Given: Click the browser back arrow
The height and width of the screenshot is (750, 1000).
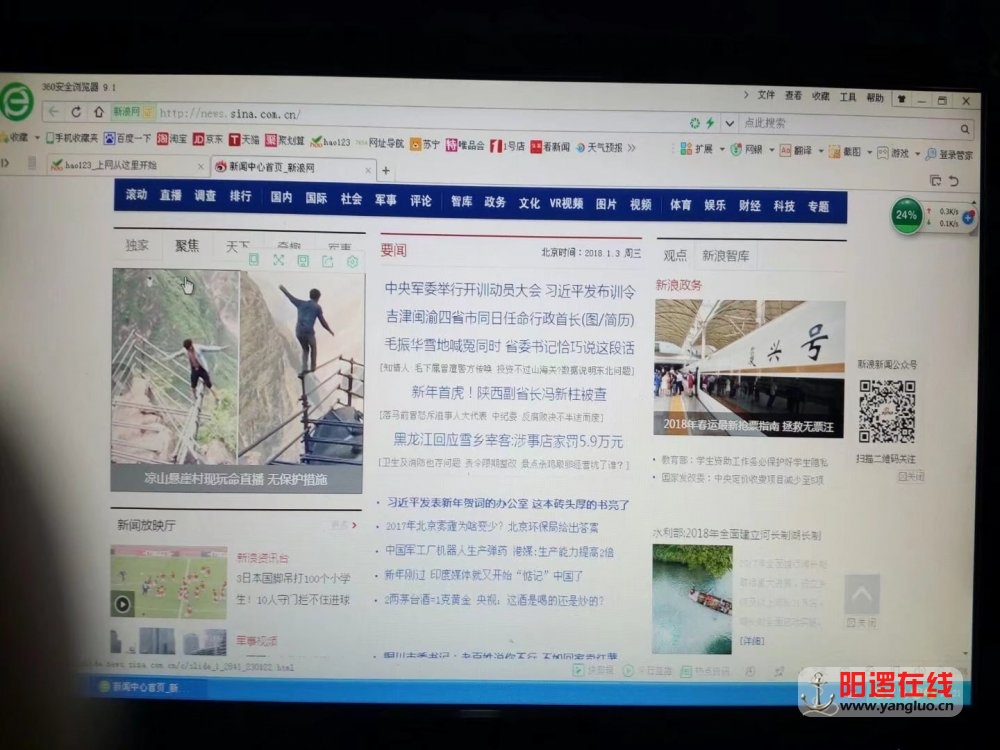Looking at the screenshot, I should 54,111.
